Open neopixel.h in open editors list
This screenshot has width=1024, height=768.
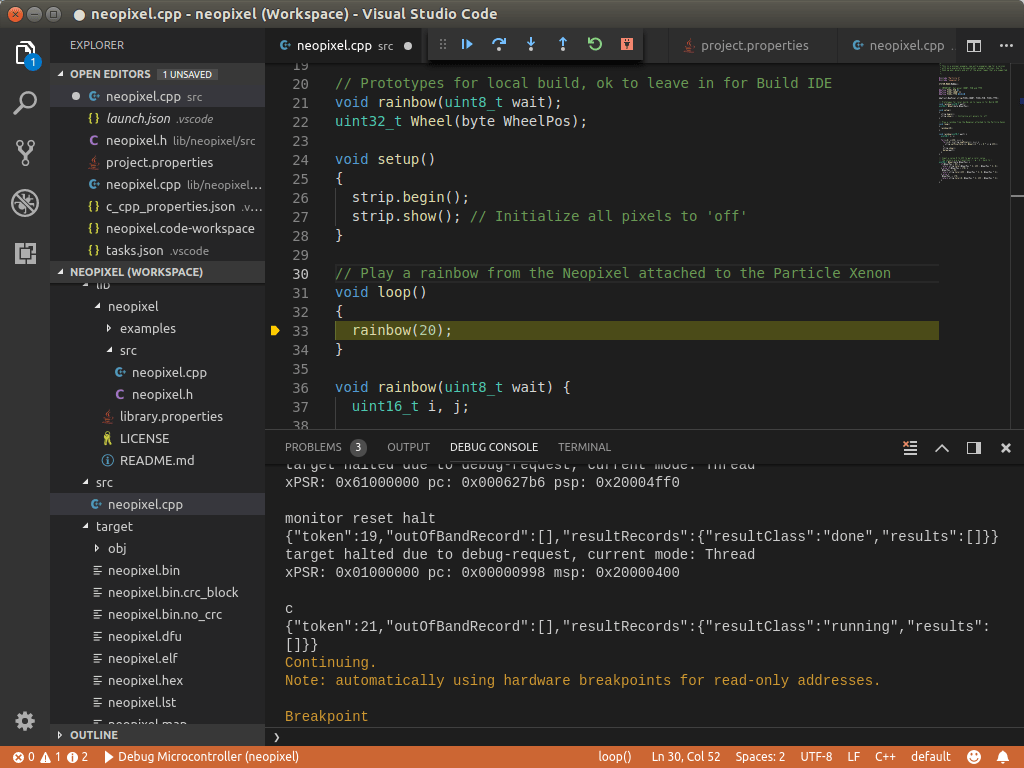tap(157, 140)
